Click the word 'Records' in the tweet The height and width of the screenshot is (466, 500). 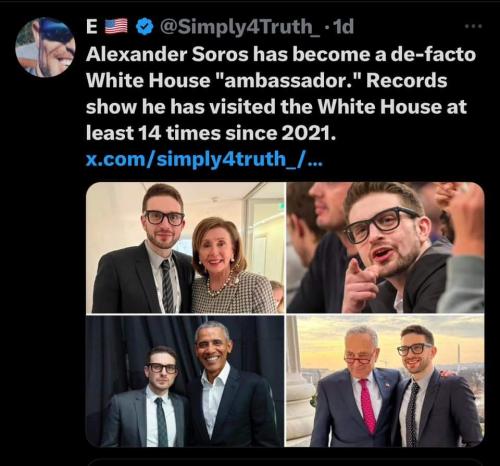coord(407,81)
